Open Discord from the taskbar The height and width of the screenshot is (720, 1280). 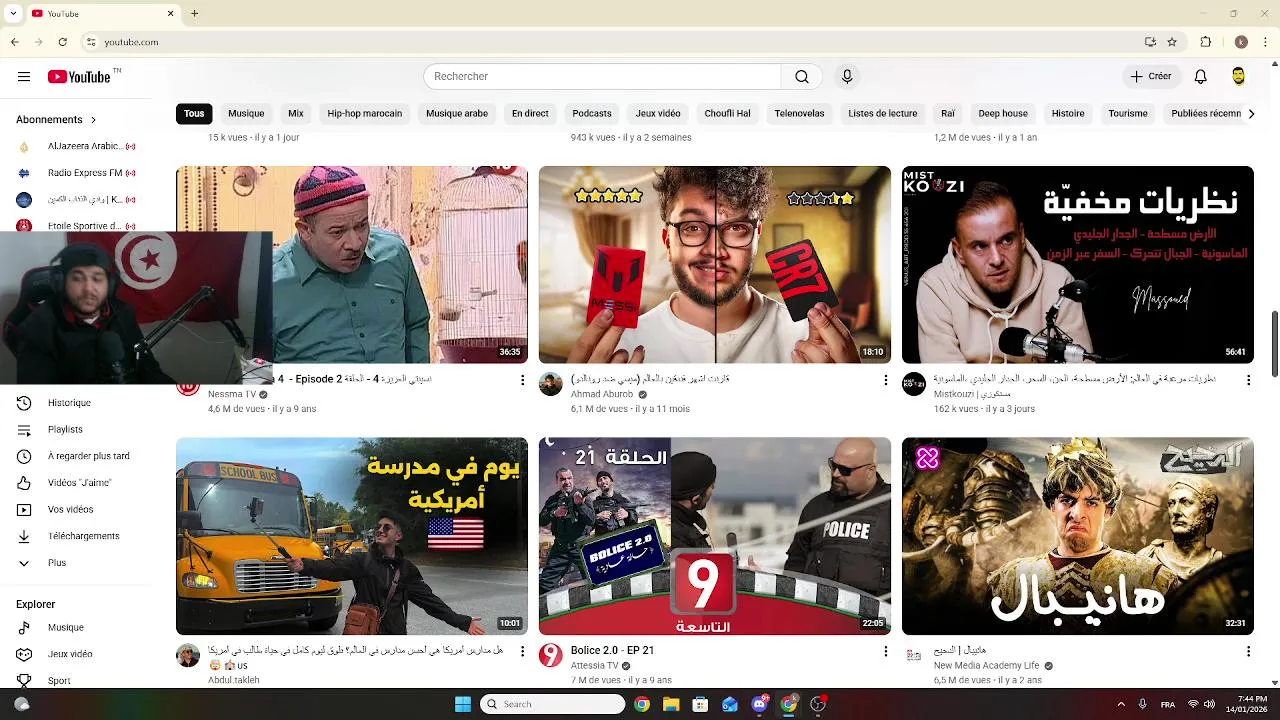click(759, 704)
